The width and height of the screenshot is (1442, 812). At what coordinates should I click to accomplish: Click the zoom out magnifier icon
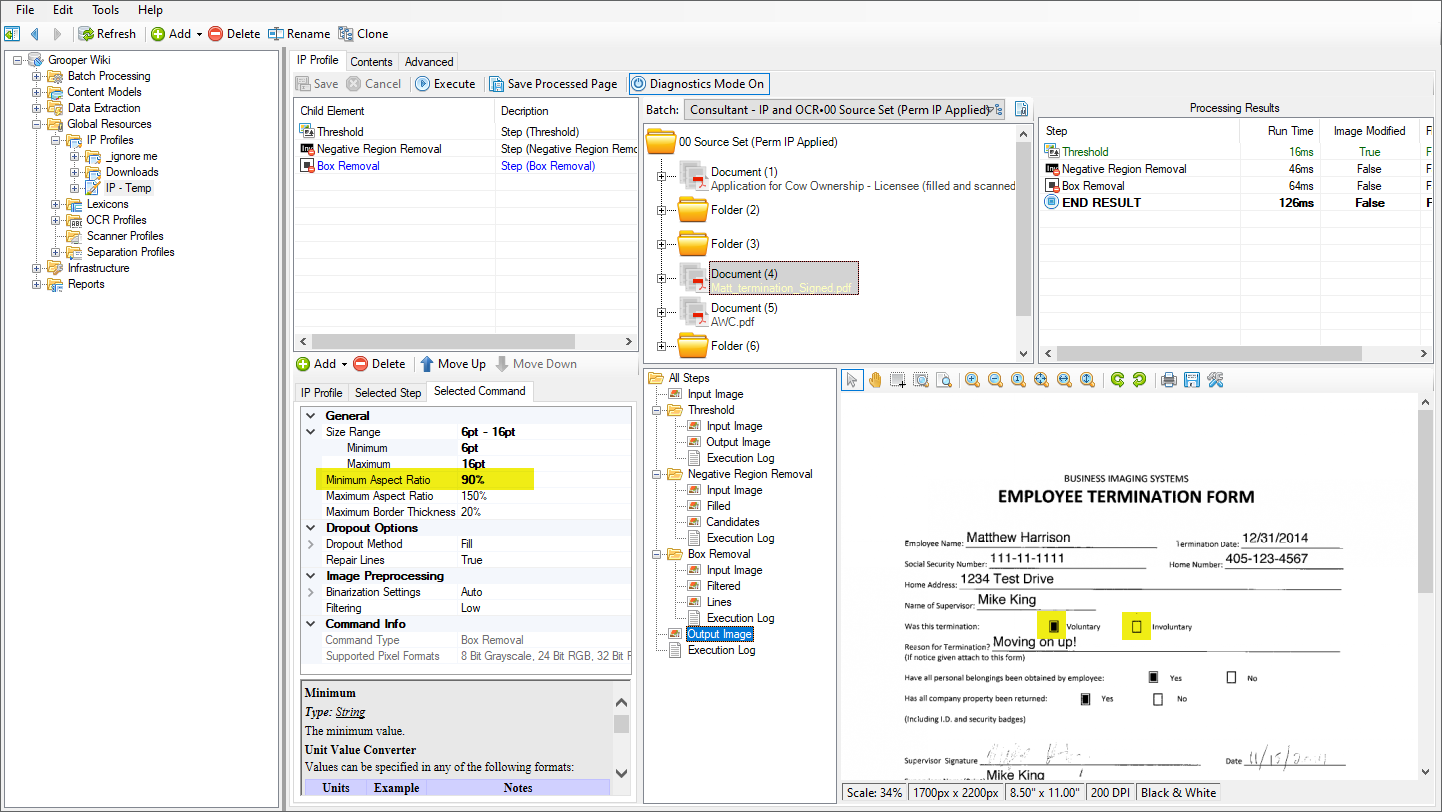995,380
